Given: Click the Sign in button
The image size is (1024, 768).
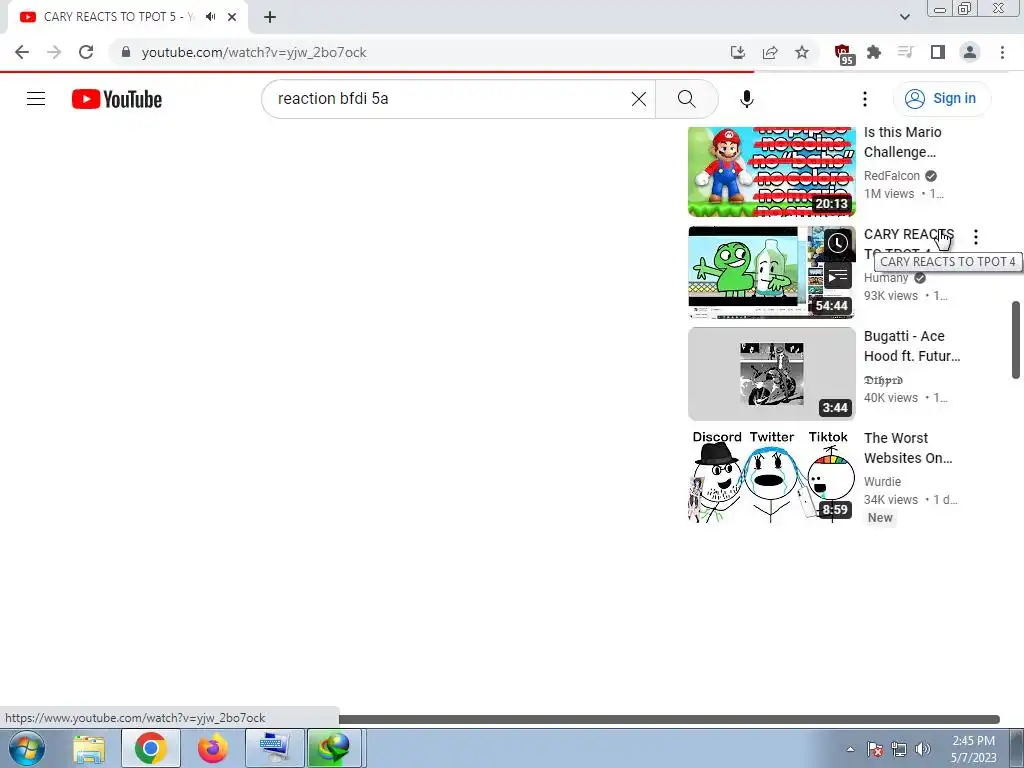Looking at the screenshot, I should pos(941,99).
